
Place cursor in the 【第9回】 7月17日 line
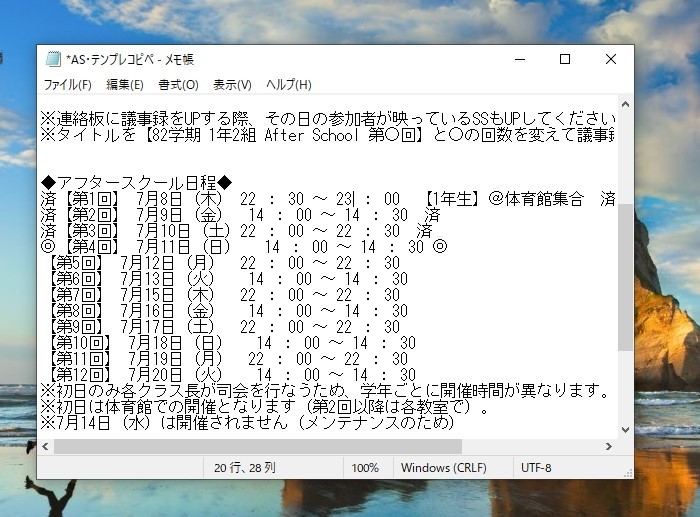click(x=224, y=327)
